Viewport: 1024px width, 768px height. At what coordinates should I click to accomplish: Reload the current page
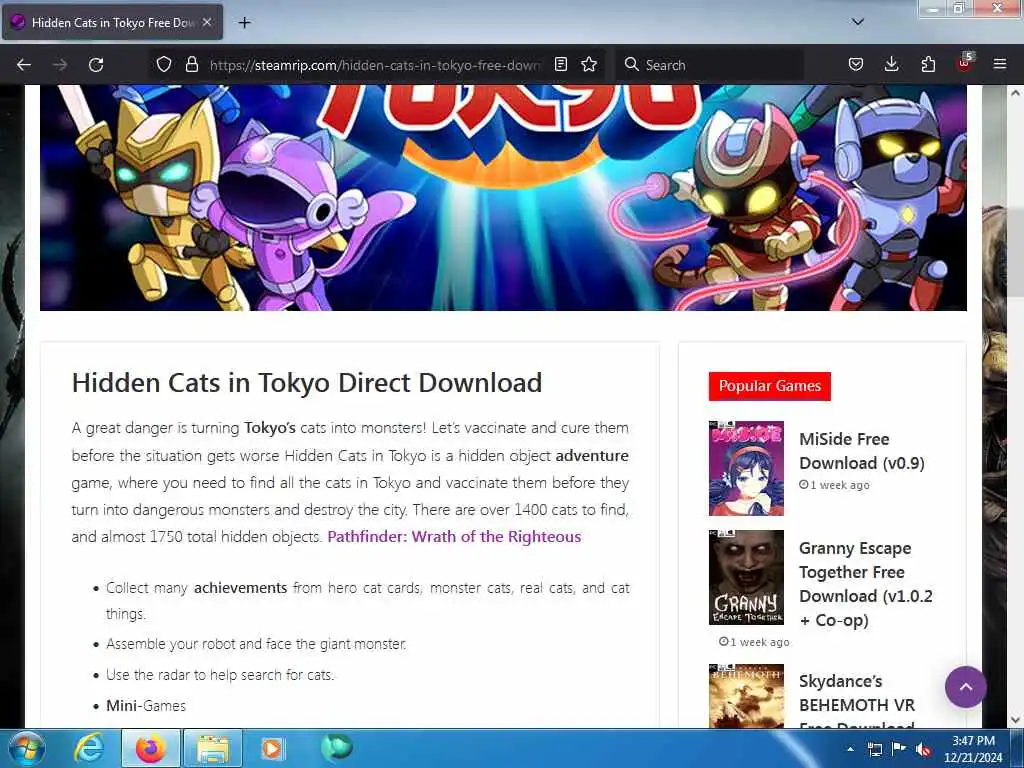(x=96, y=65)
